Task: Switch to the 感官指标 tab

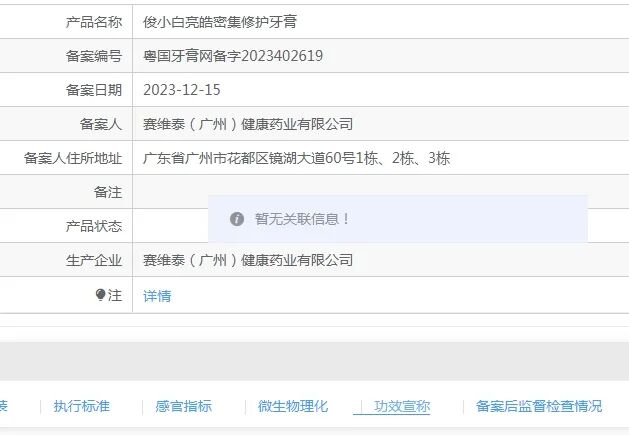Action: 183,406
